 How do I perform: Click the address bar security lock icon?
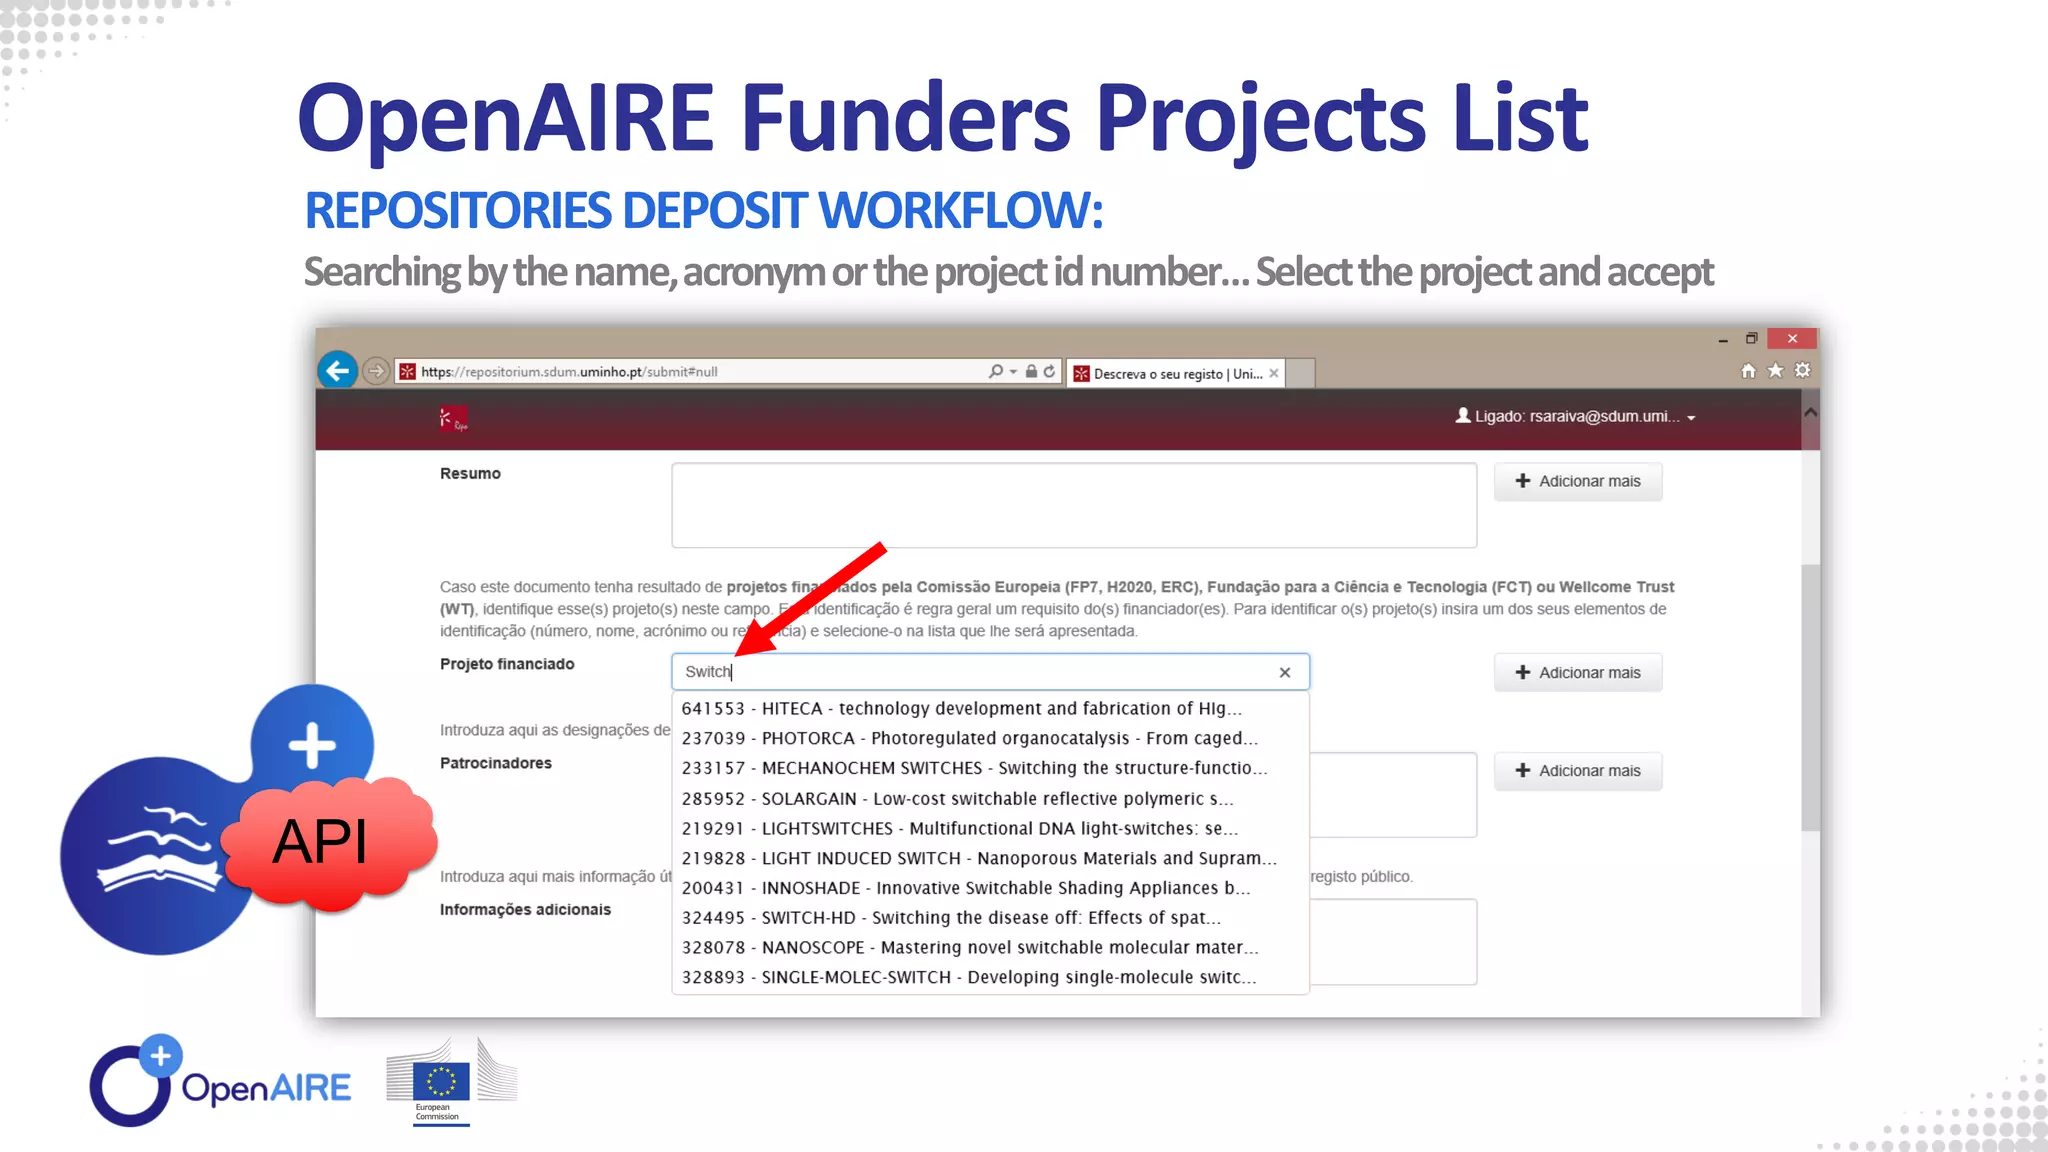click(x=1031, y=371)
